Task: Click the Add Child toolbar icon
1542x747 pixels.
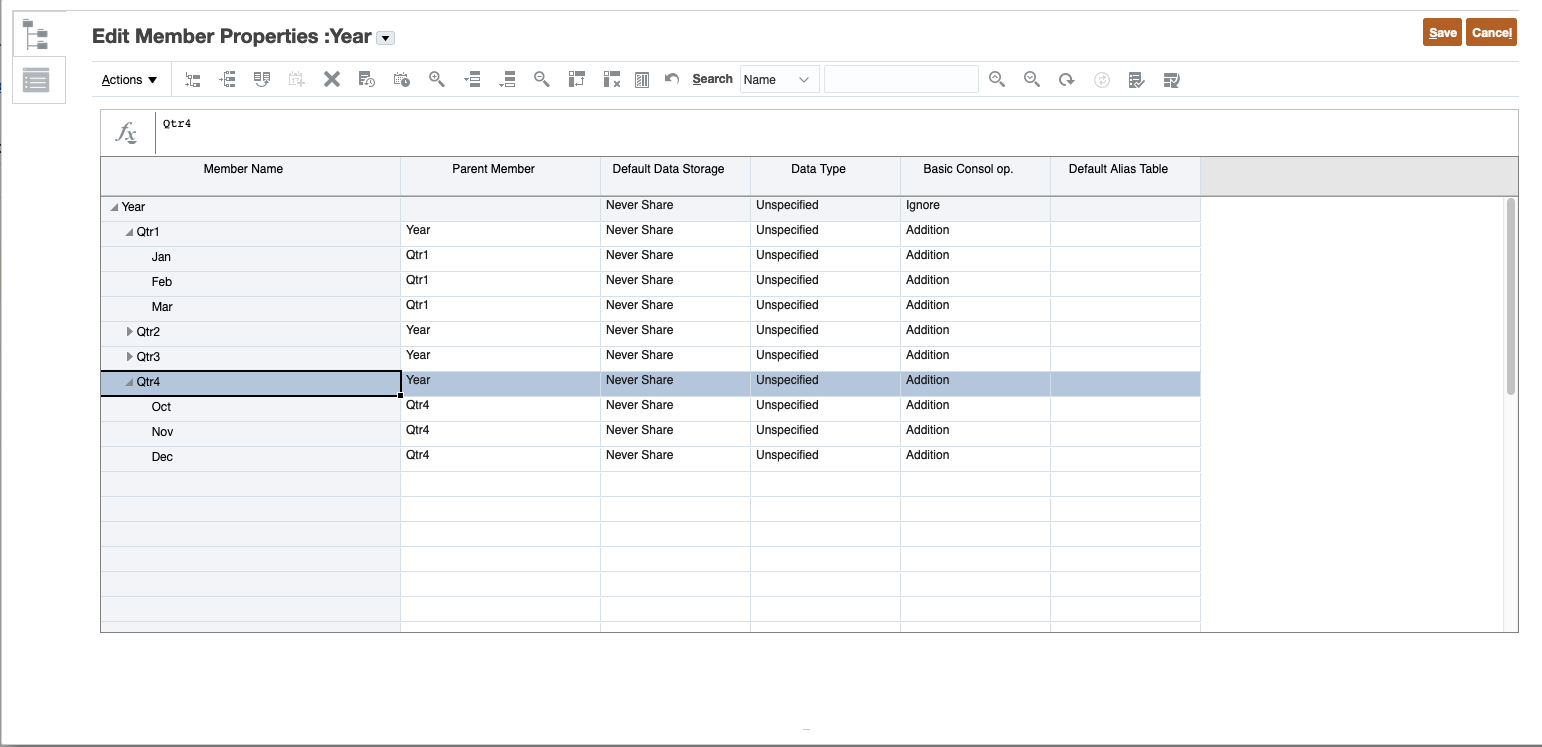Action: (x=194, y=80)
